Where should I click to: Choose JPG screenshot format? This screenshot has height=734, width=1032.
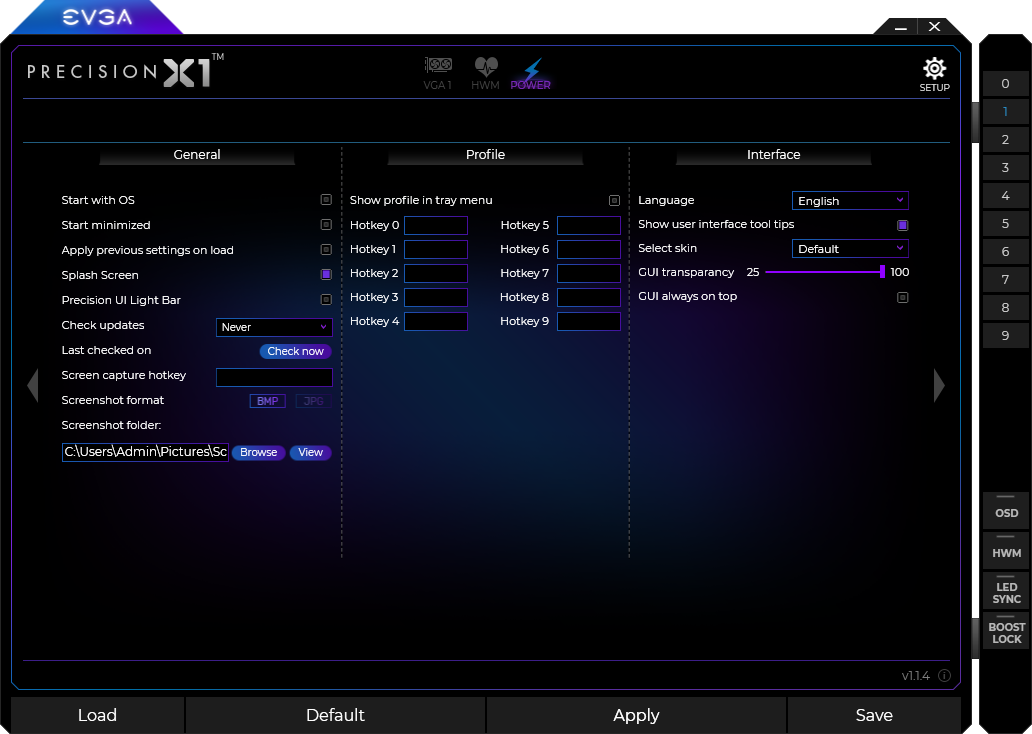313,401
